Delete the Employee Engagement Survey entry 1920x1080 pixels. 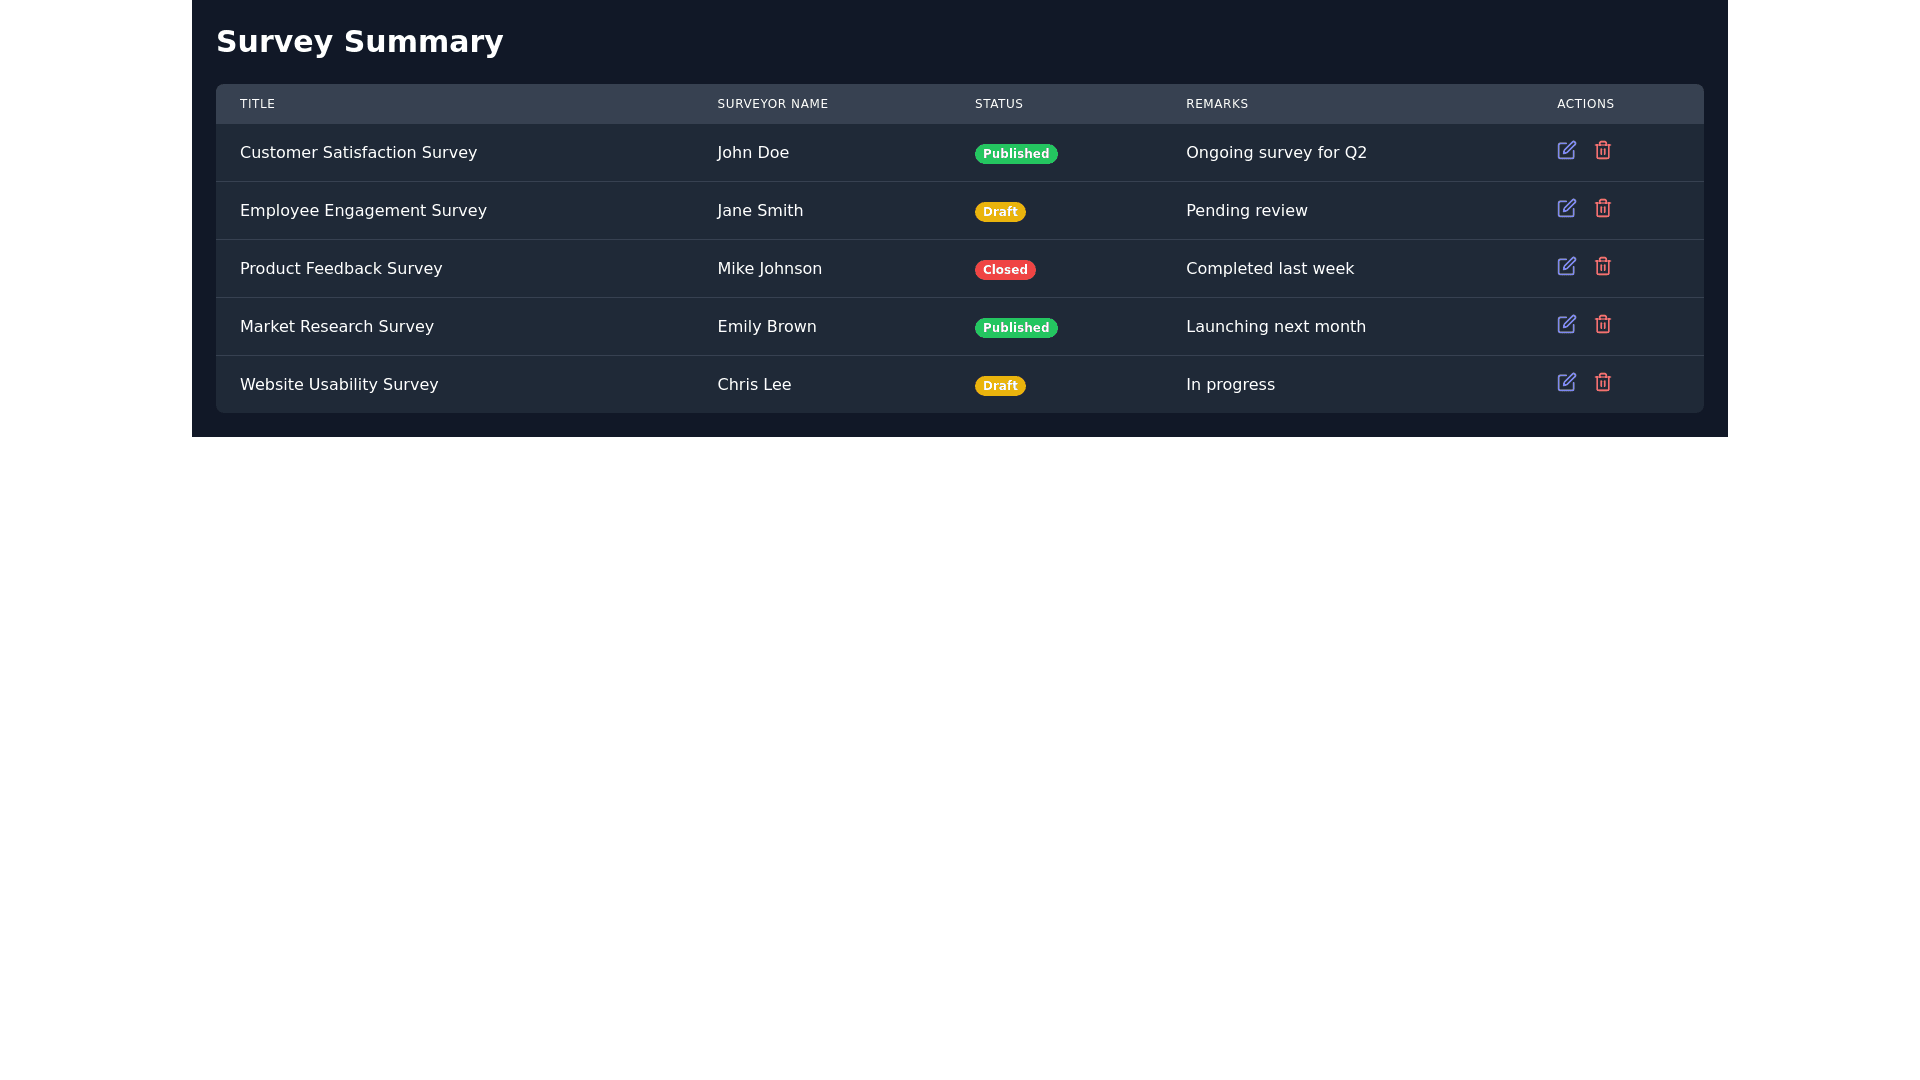pos(1602,208)
